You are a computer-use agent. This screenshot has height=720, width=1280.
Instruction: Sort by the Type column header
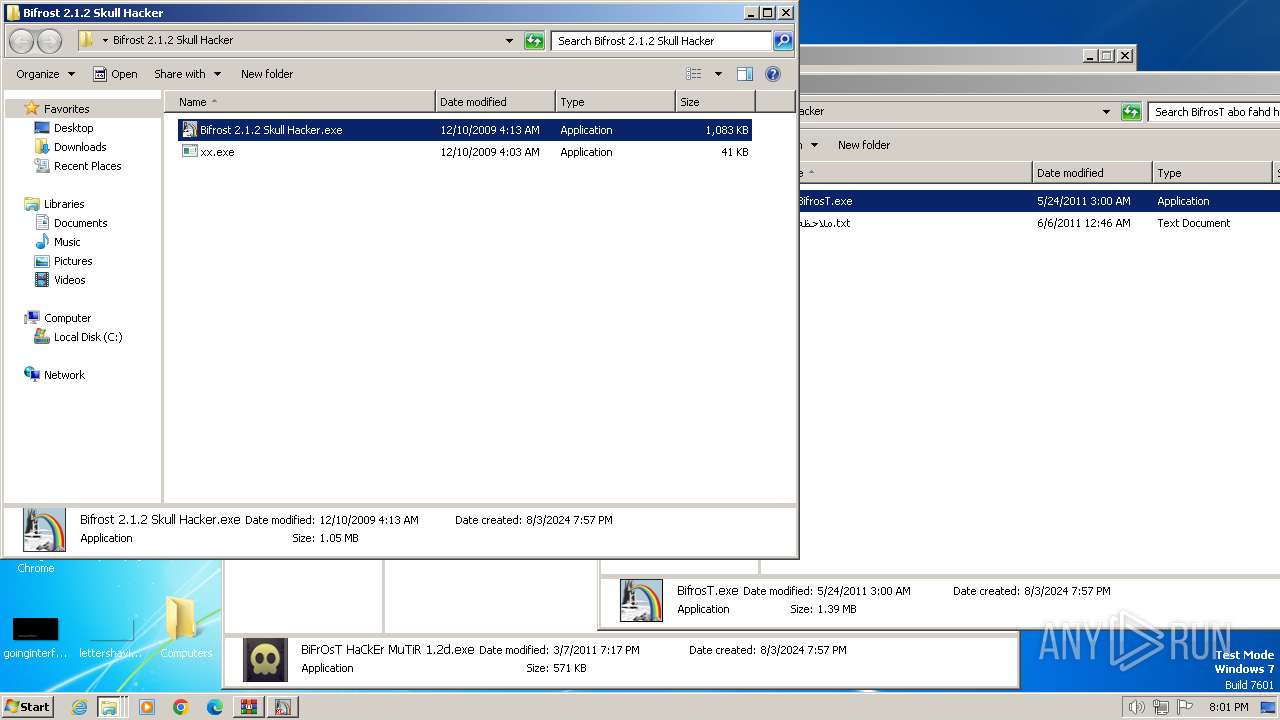[615, 102]
